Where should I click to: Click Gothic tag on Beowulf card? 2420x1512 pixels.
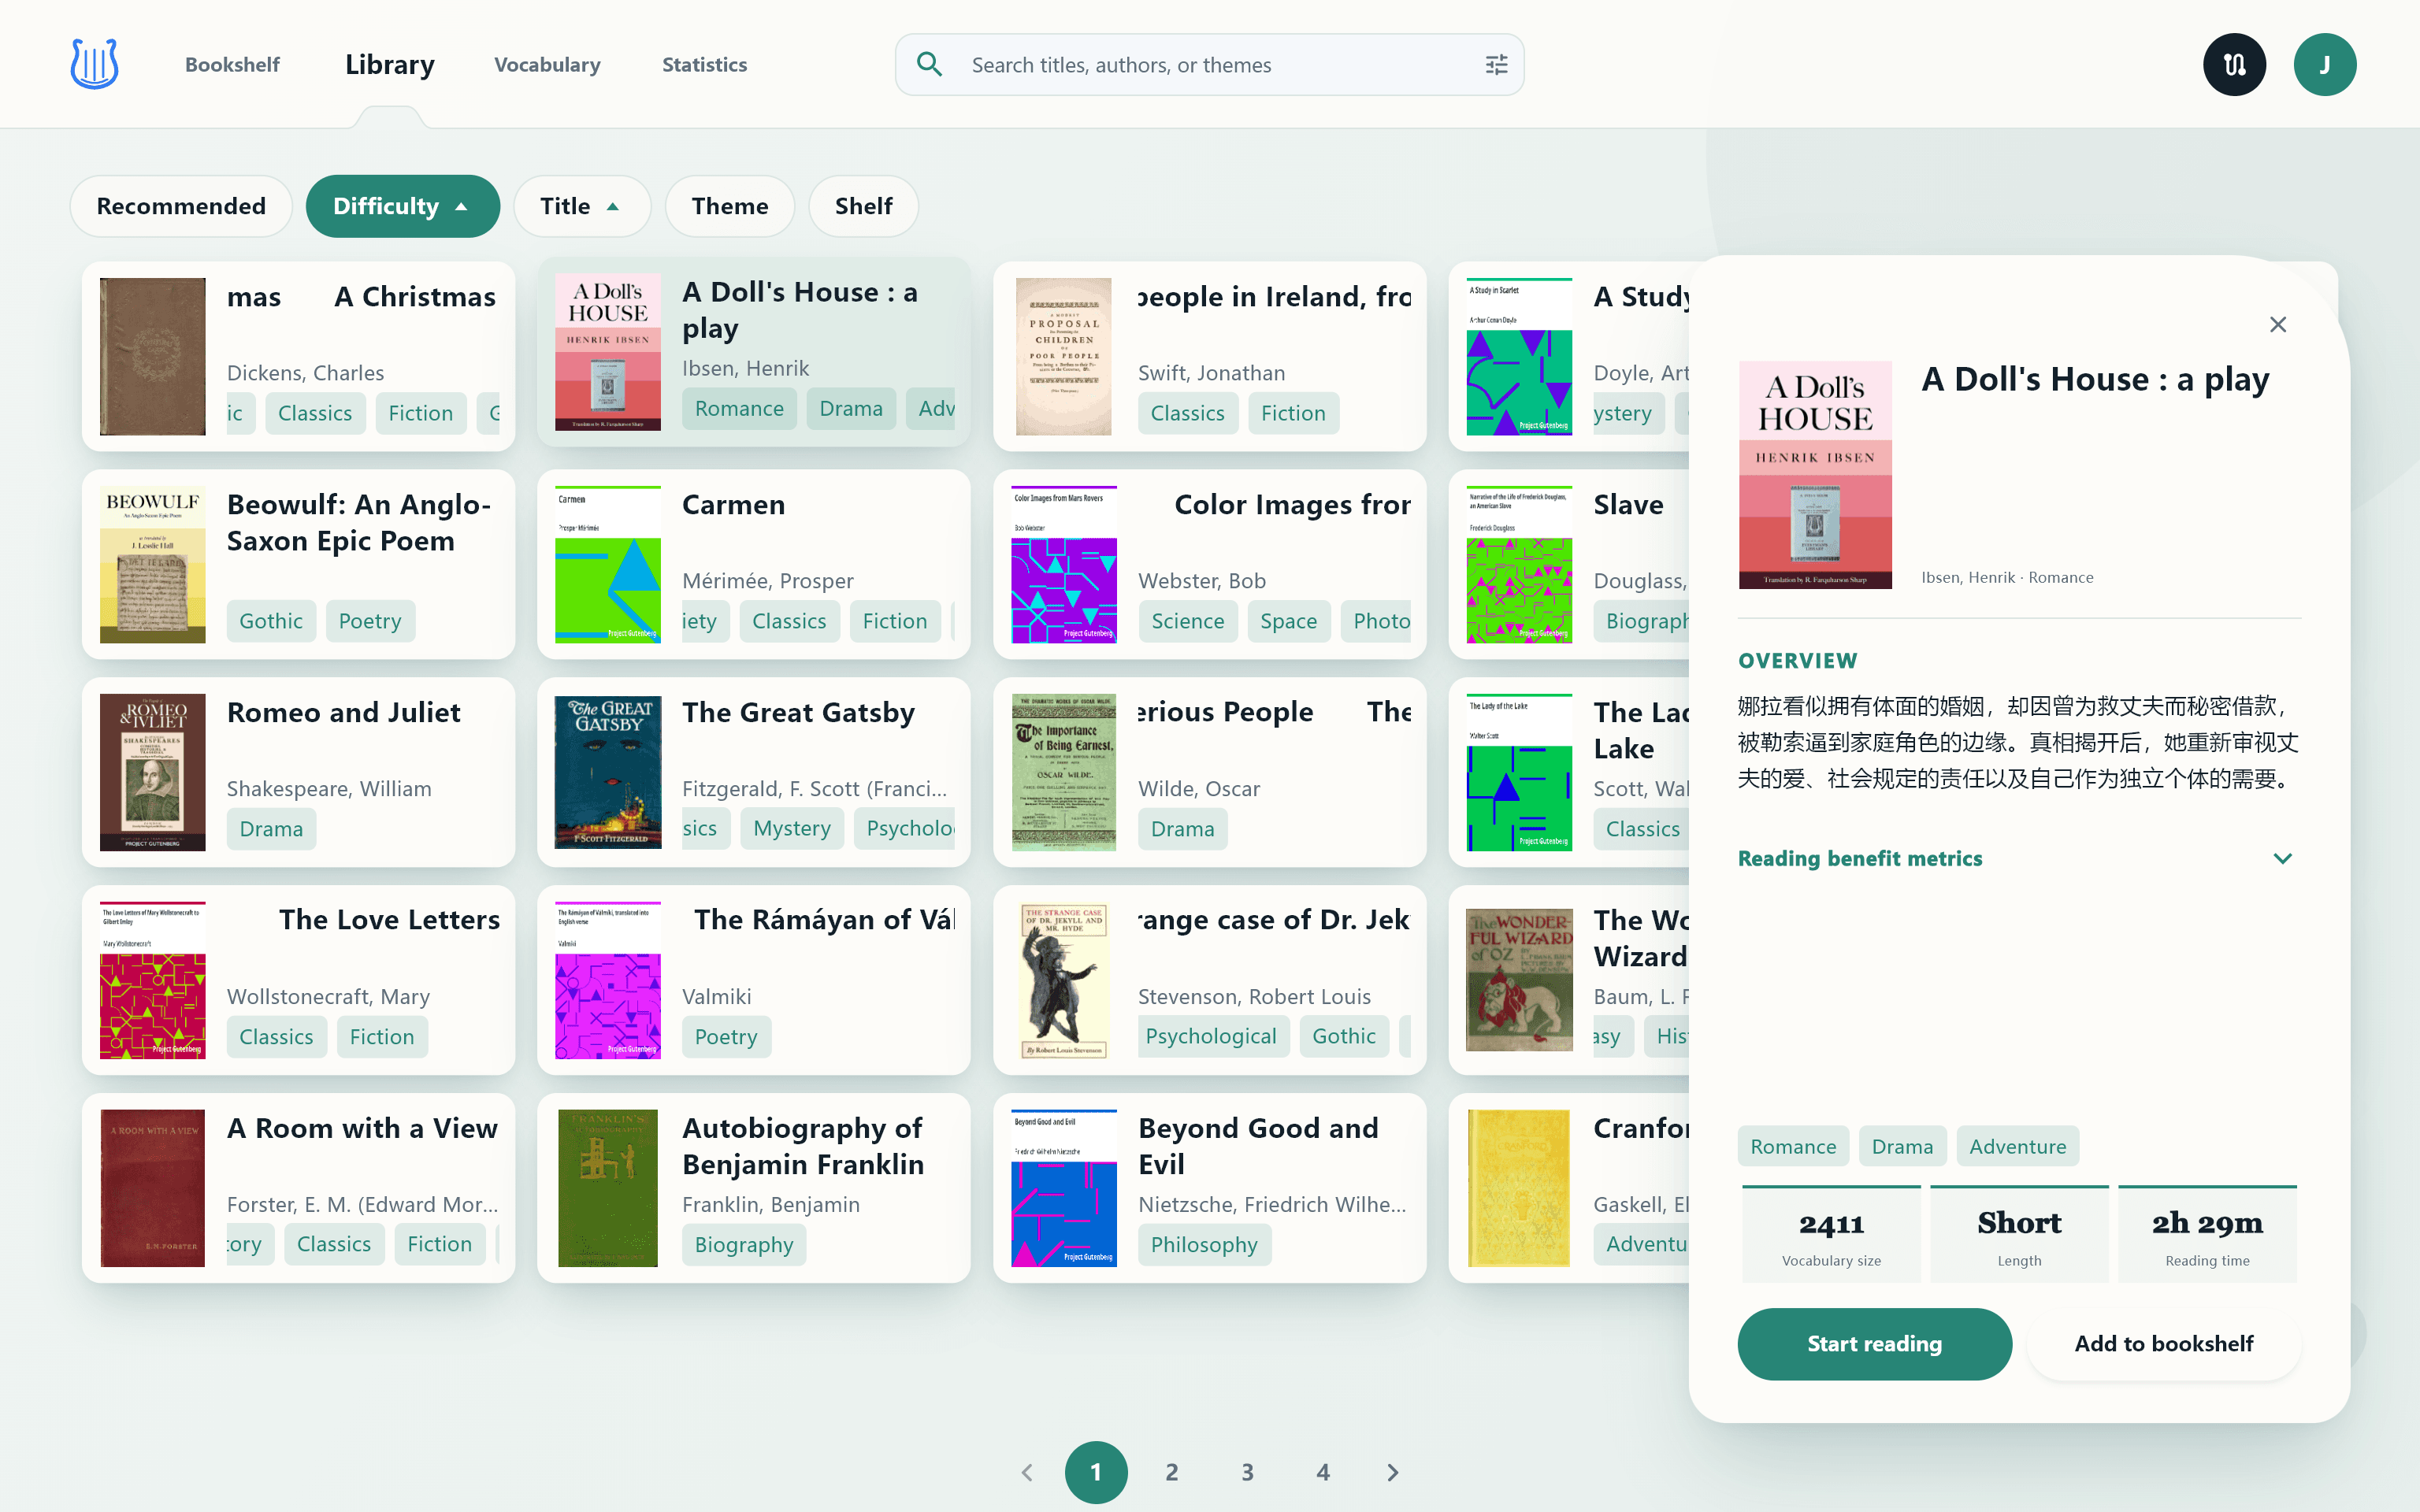pyautogui.click(x=271, y=621)
